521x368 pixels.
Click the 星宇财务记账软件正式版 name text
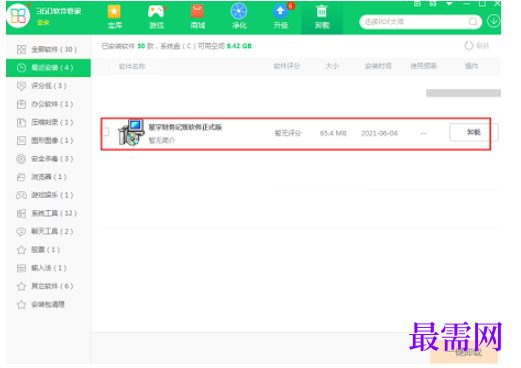click(x=185, y=127)
